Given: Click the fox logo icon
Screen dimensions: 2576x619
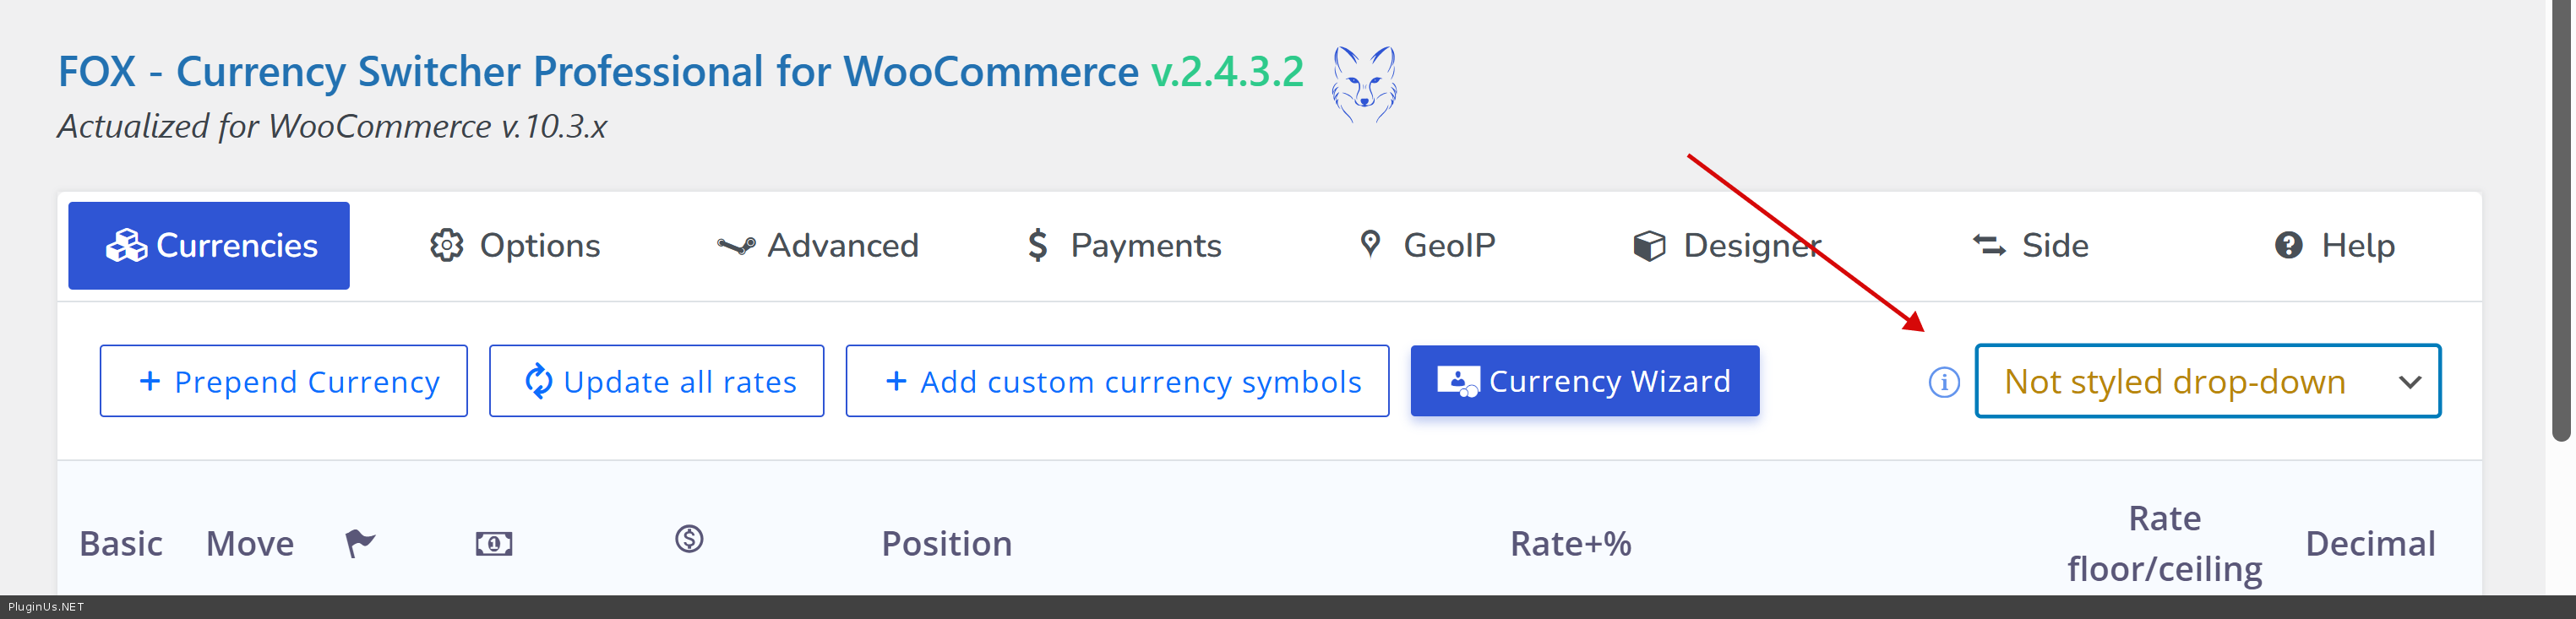Looking at the screenshot, I should (x=1363, y=84).
